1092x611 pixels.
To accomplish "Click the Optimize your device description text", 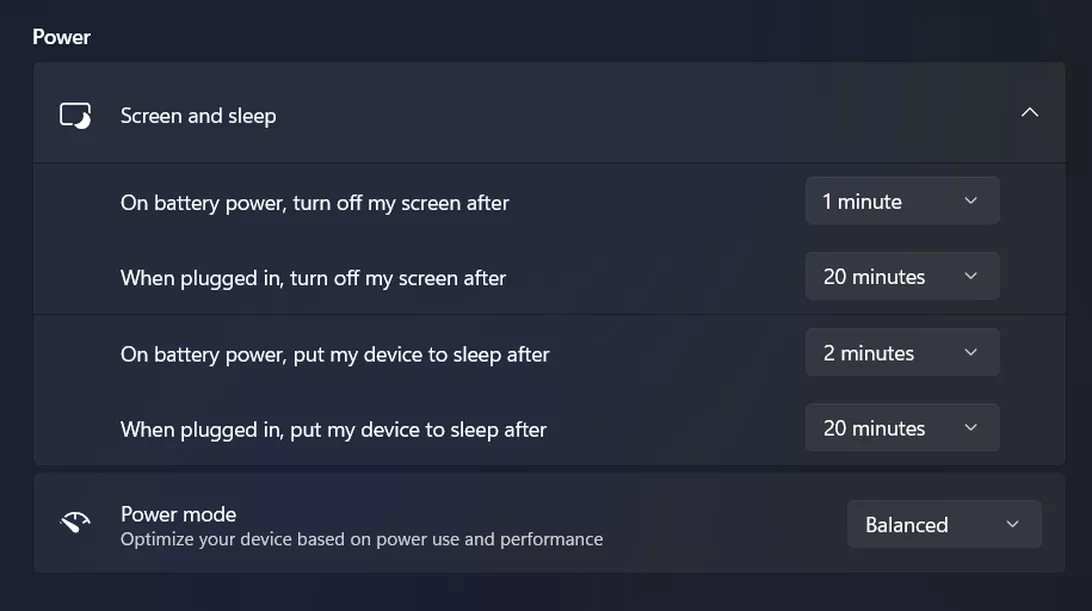I will point(361,538).
